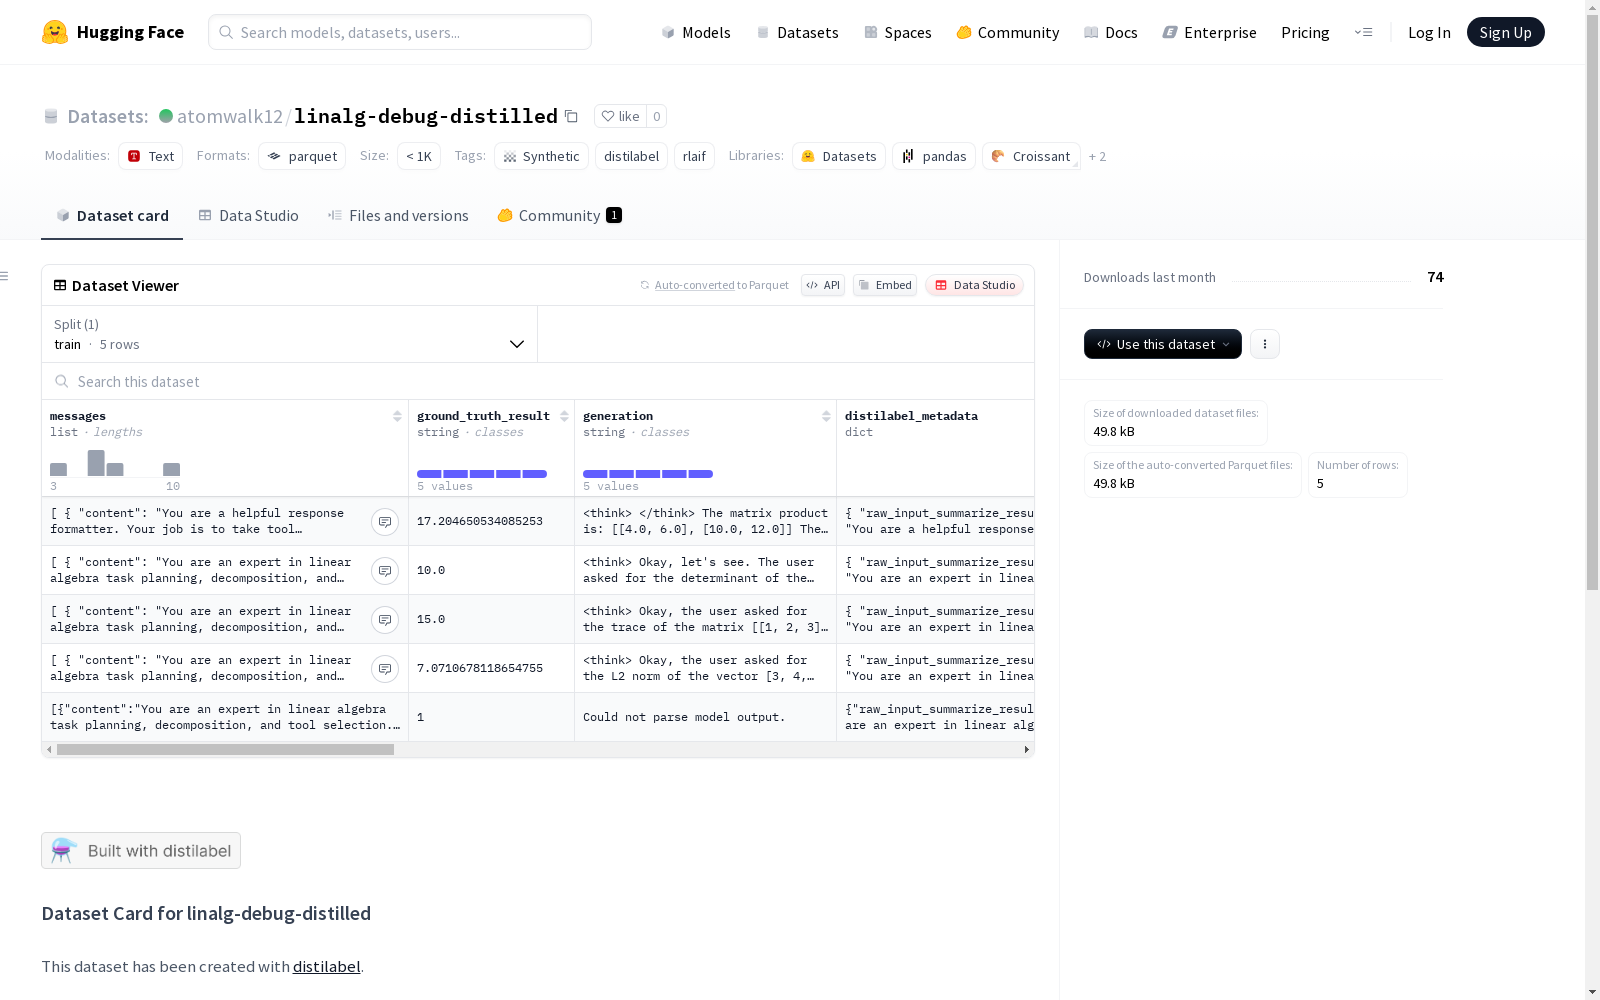Screen dimensions: 1600x1000
Task: Click the pandas library tag
Action: [x=934, y=156]
